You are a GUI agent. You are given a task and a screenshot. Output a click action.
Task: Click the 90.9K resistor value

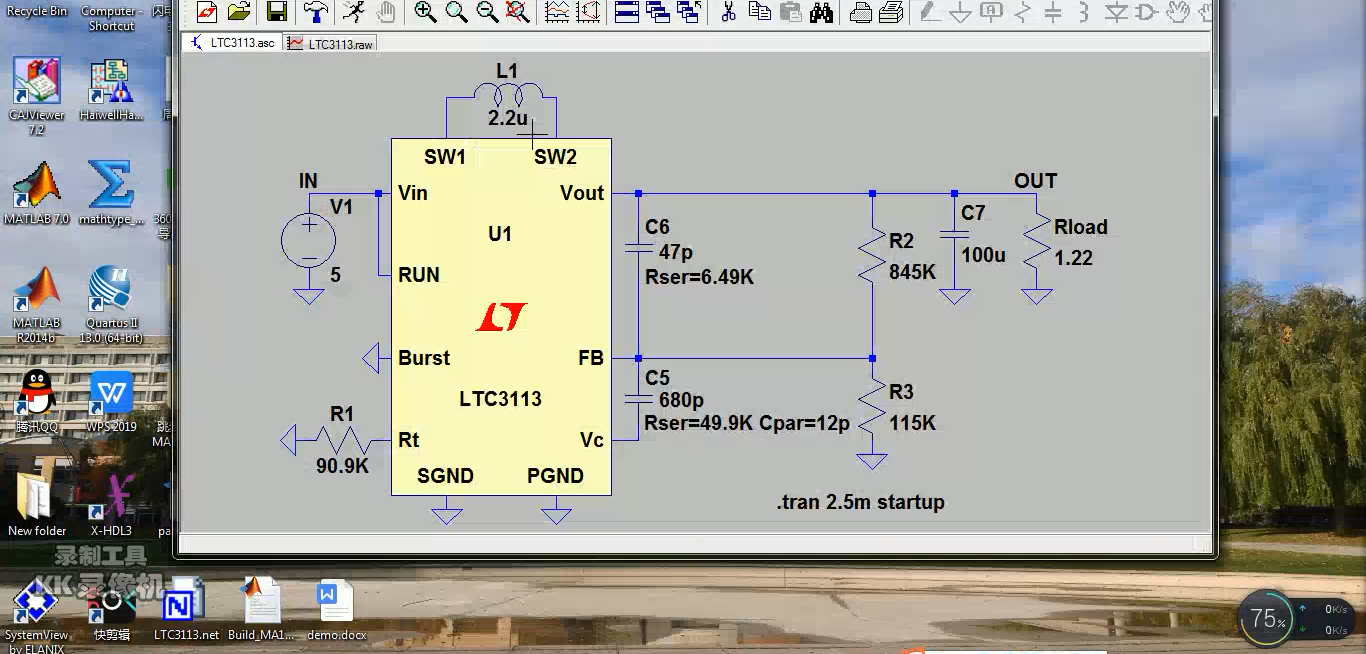coord(343,466)
